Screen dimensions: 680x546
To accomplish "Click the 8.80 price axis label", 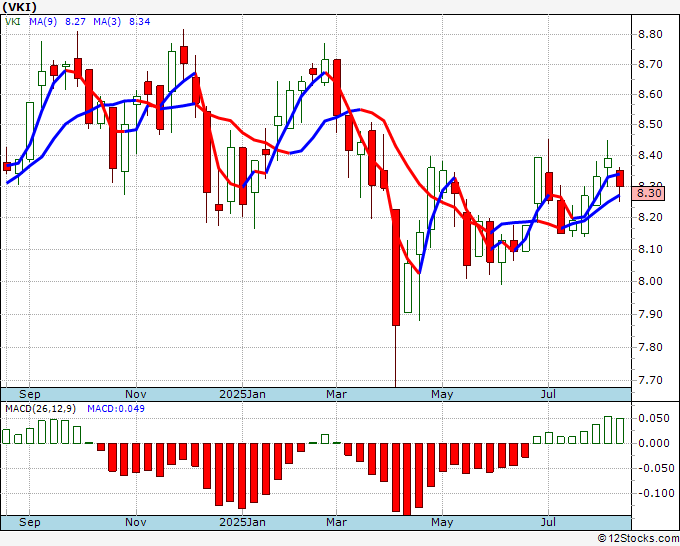I will coord(651,34).
